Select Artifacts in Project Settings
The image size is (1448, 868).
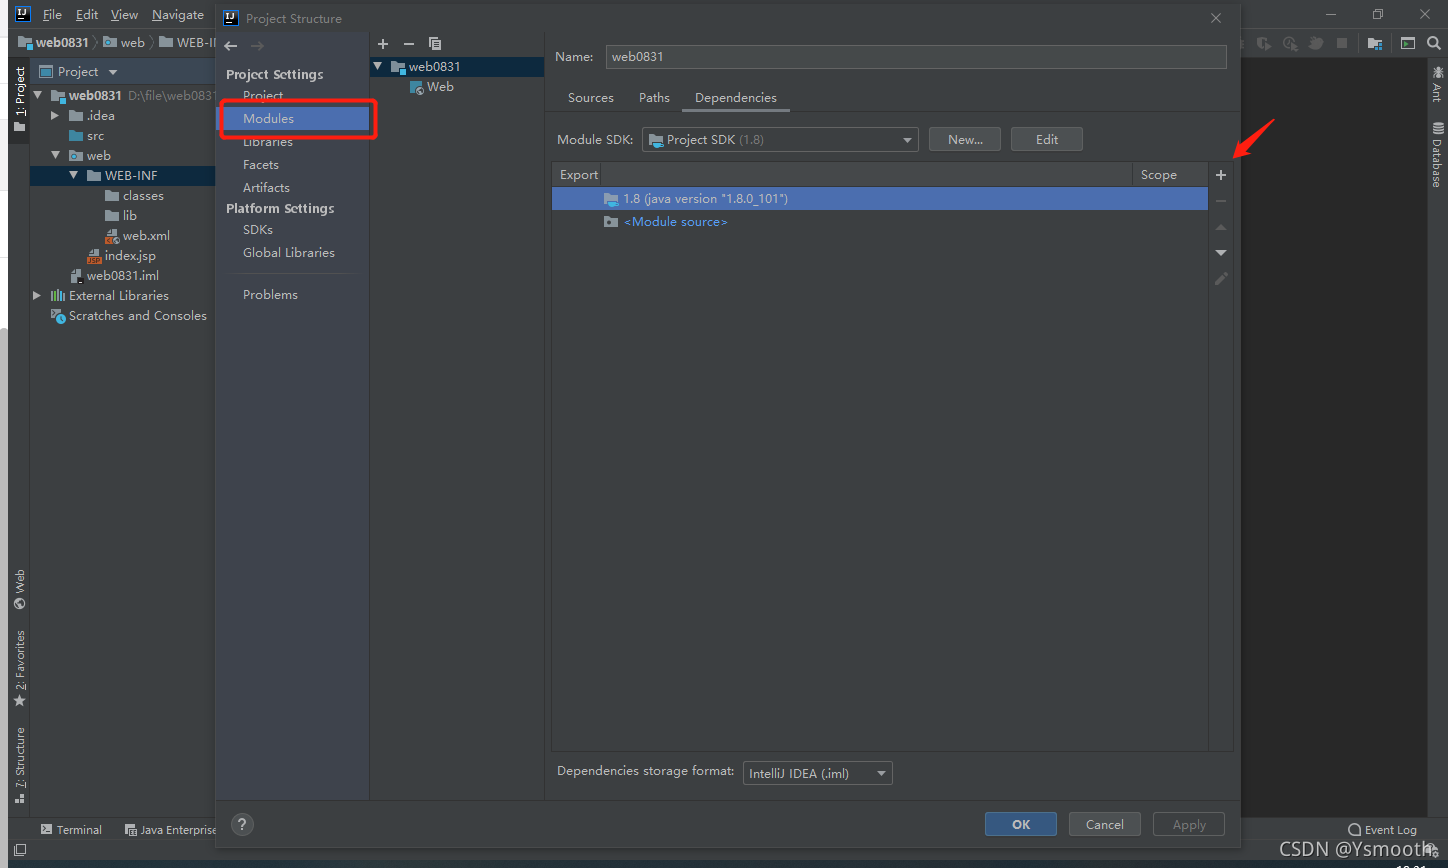point(266,188)
